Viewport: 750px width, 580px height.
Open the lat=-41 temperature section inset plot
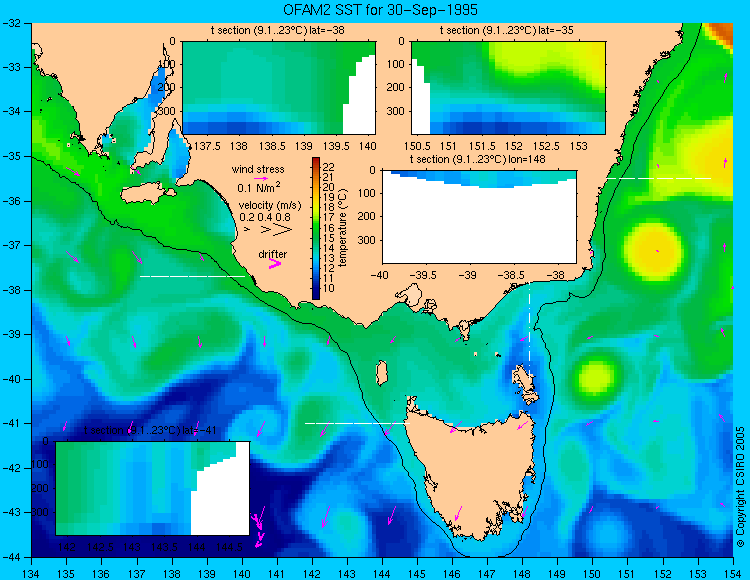click(x=153, y=488)
